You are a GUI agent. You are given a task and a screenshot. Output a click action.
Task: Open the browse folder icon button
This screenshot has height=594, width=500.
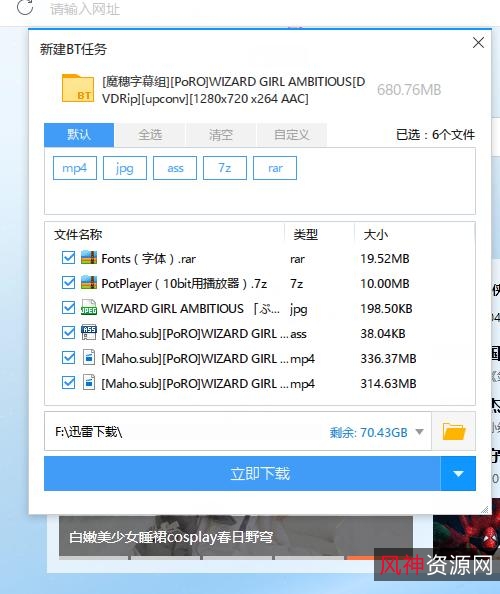[453, 431]
